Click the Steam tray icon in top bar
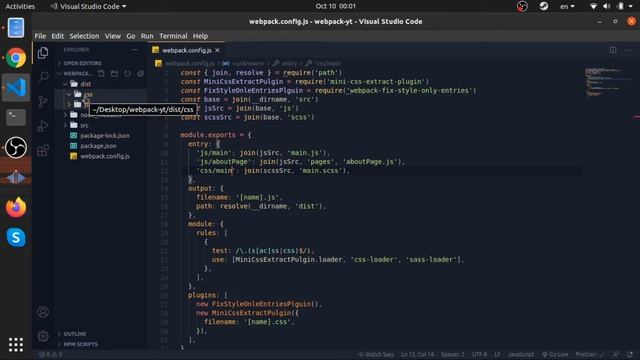 click(x=543, y=6)
